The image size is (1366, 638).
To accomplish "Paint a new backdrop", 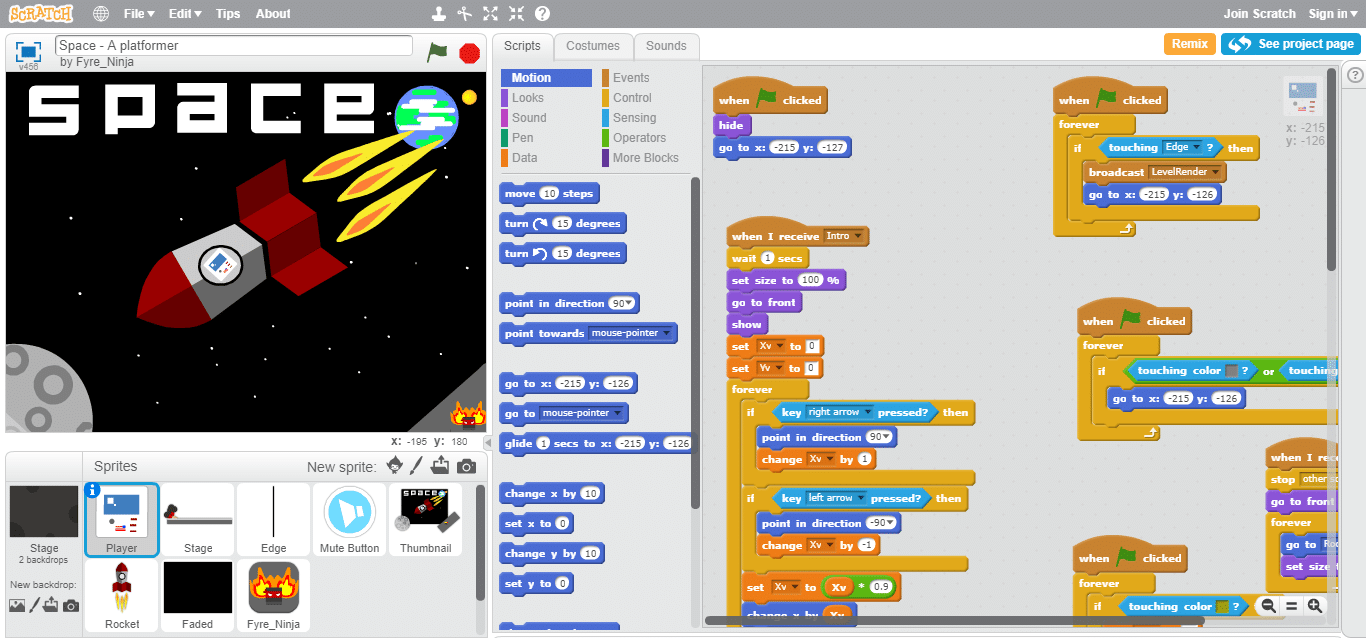I will (34, 605).
